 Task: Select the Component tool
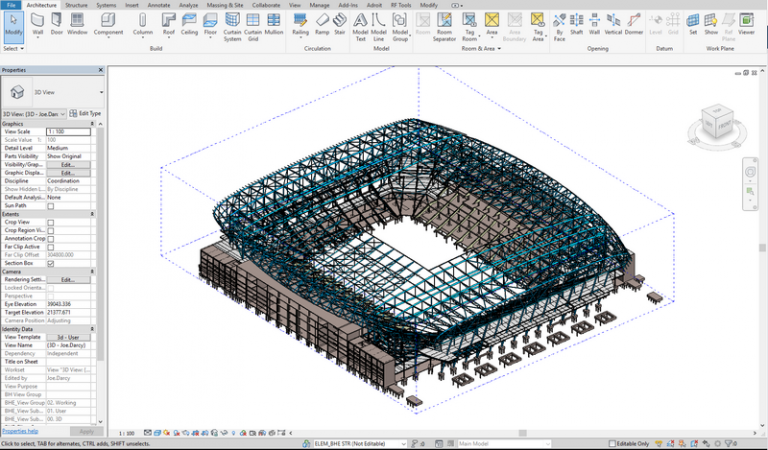pos(108,24)
